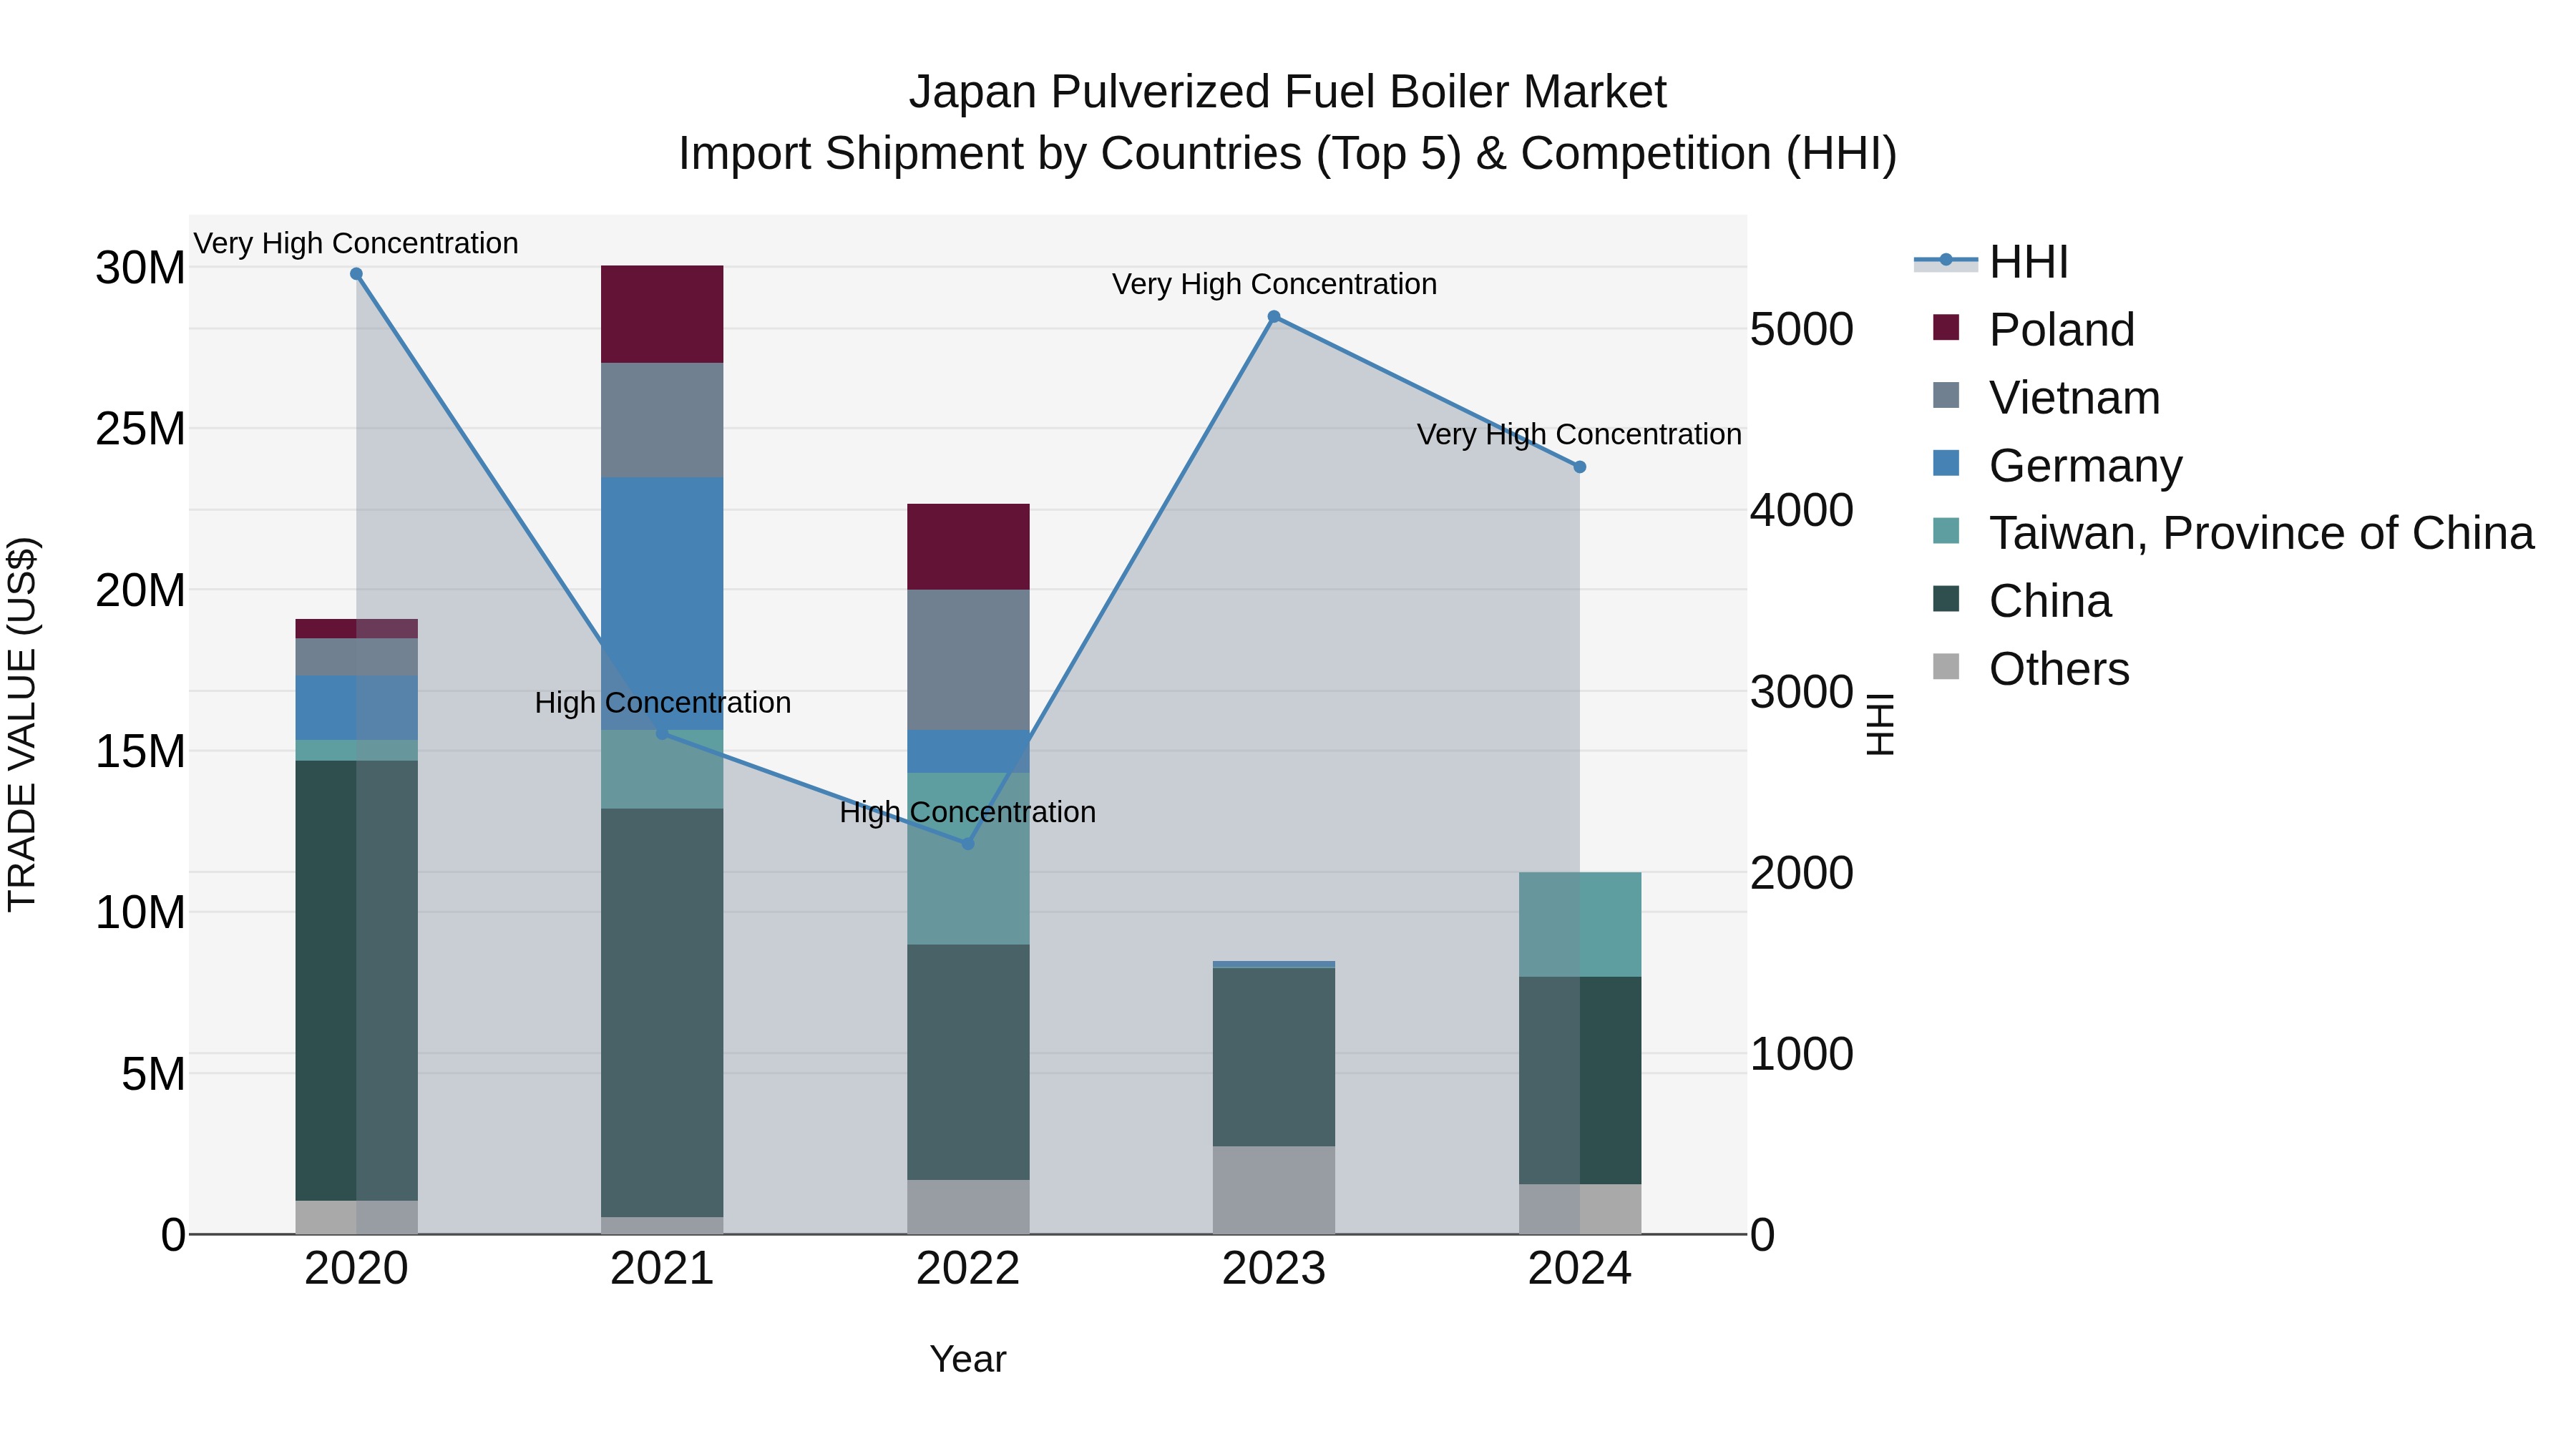
Task: Click the 30M left axis tick label
Action: point(140,268)
